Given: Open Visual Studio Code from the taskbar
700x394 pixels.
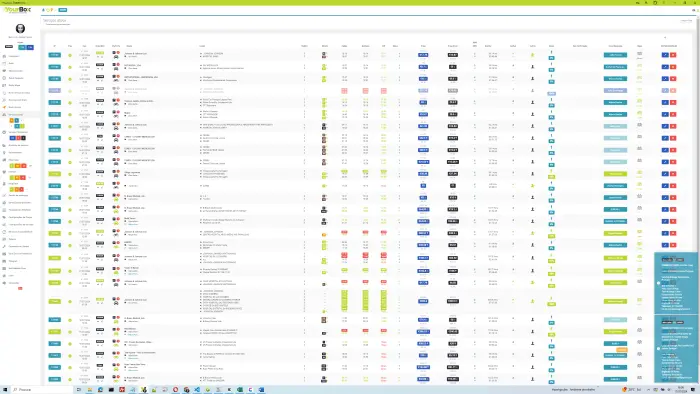Looking at the screenshot, I should click(x=197, y=390).
